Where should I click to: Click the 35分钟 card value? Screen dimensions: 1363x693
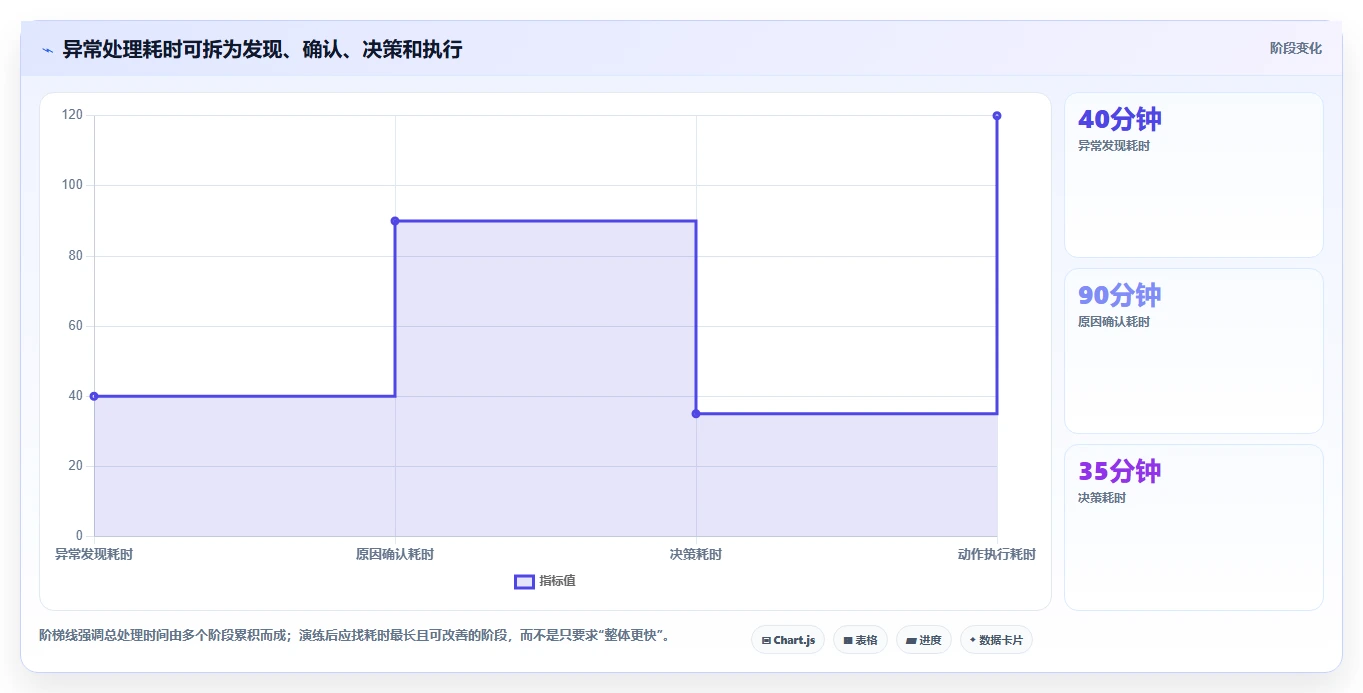[x=1120, y=472]
